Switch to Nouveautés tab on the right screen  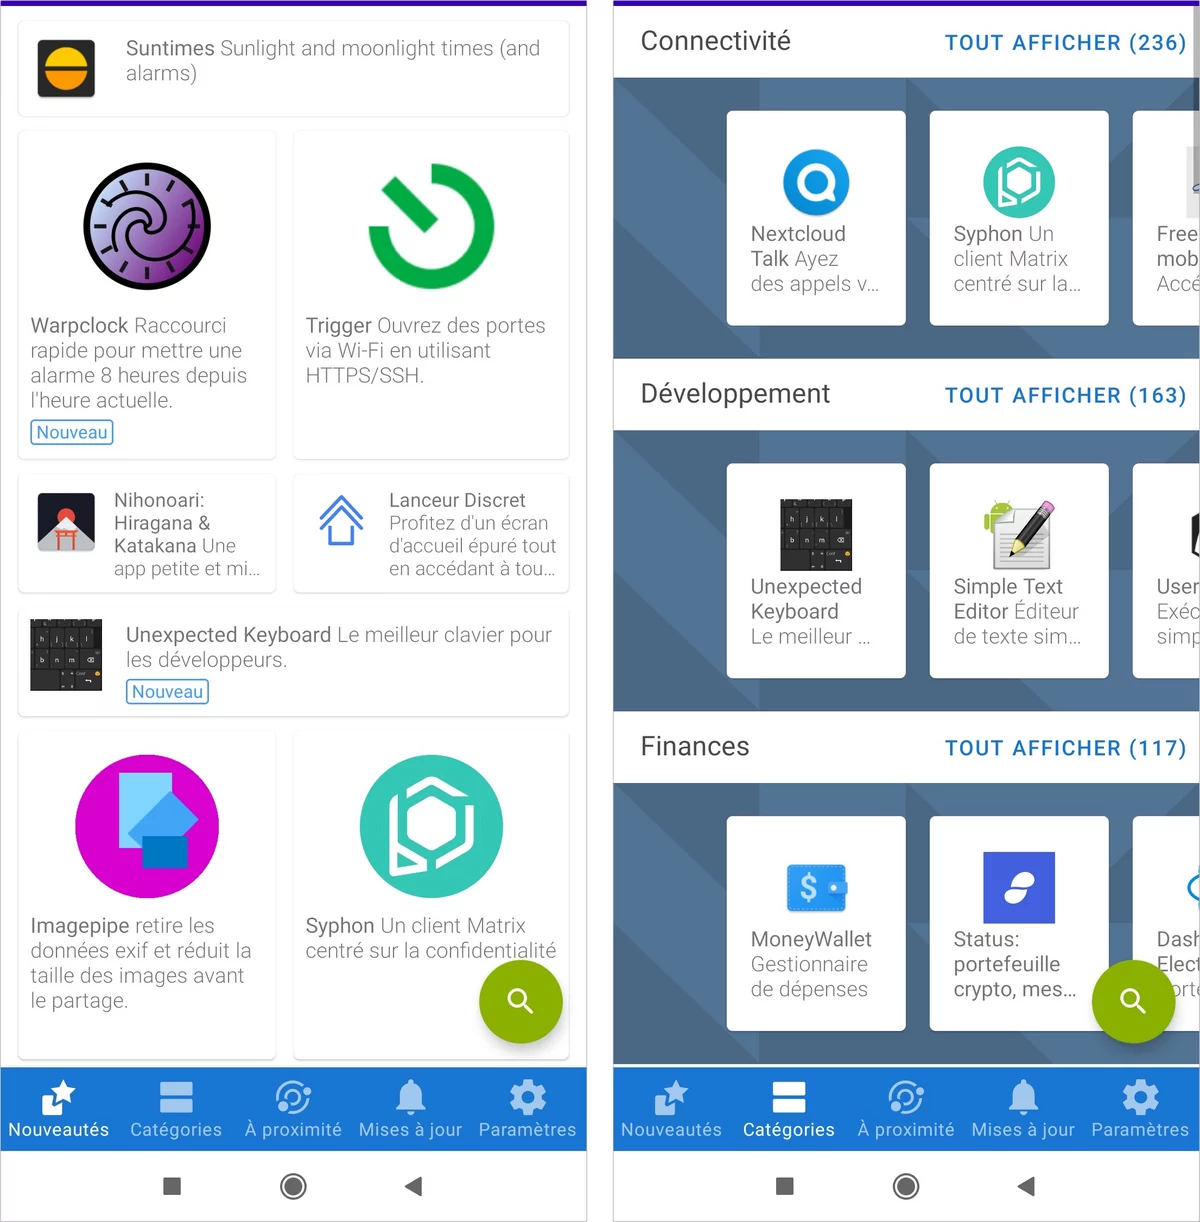(x=671, y=1109)
